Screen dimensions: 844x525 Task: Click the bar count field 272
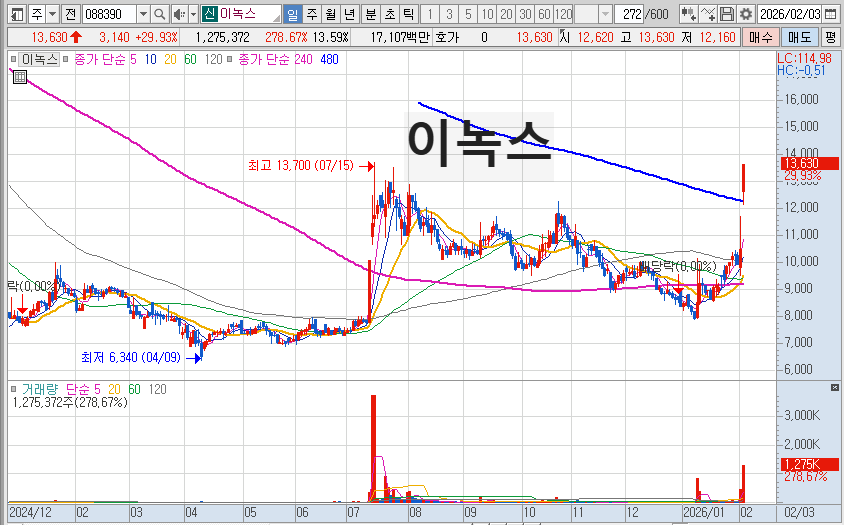point(630,14)
